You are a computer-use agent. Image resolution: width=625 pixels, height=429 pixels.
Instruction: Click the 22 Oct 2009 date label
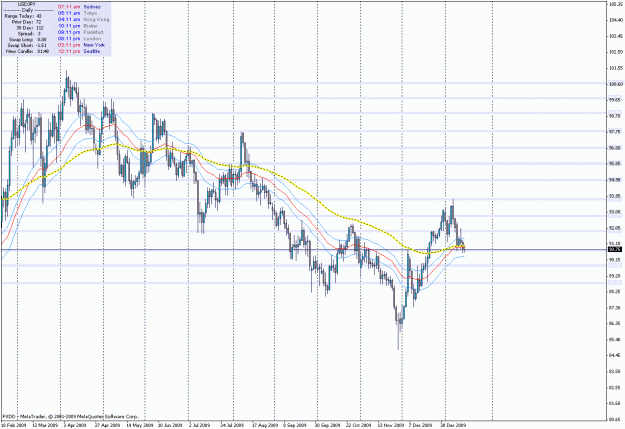click(359, 425)
